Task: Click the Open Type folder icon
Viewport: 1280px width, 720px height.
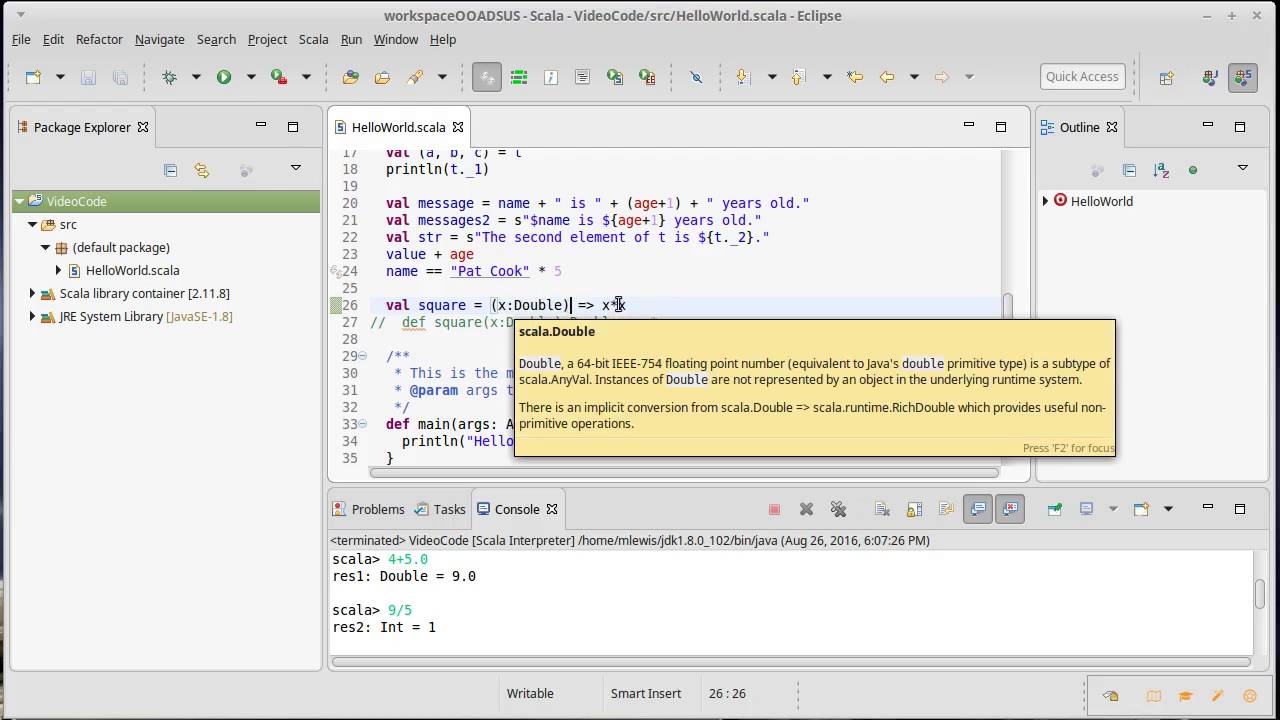Action: click(x=350, y=77)
